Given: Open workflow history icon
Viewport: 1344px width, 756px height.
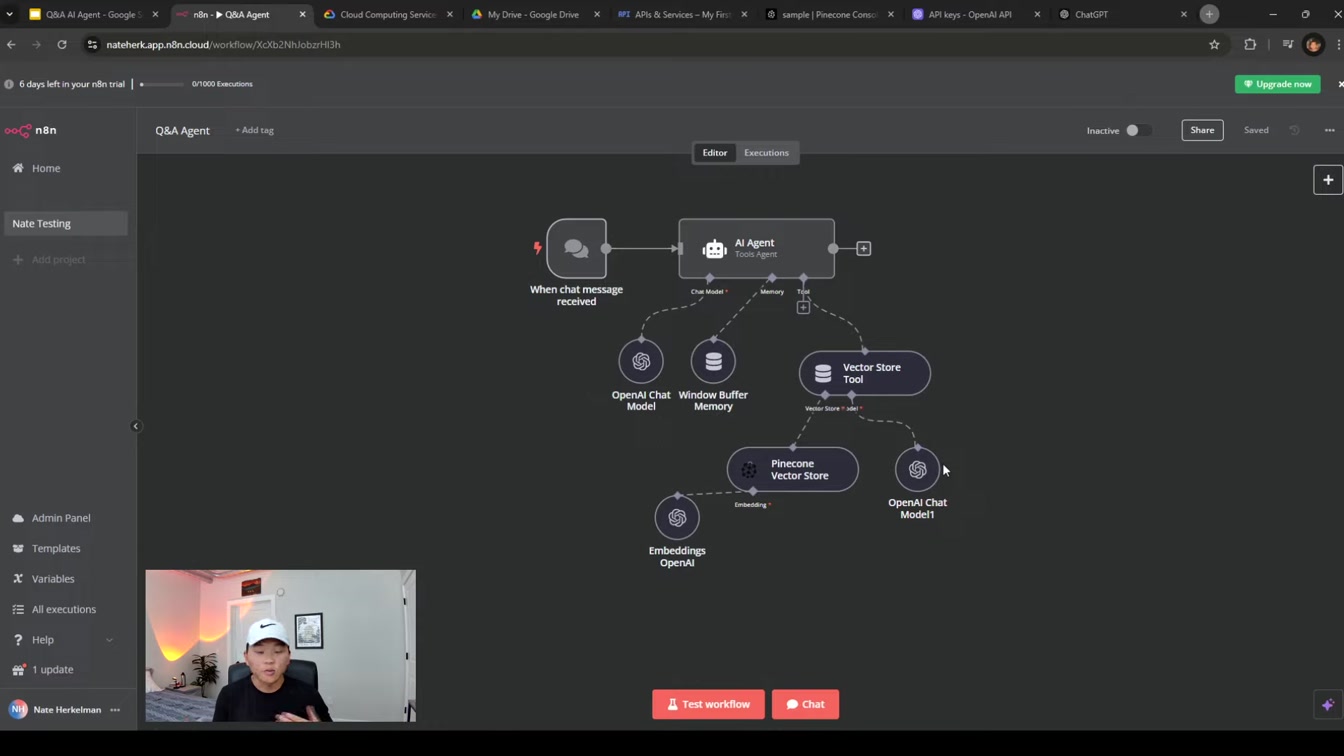Looking at the screenshot, I should 1294,130.
